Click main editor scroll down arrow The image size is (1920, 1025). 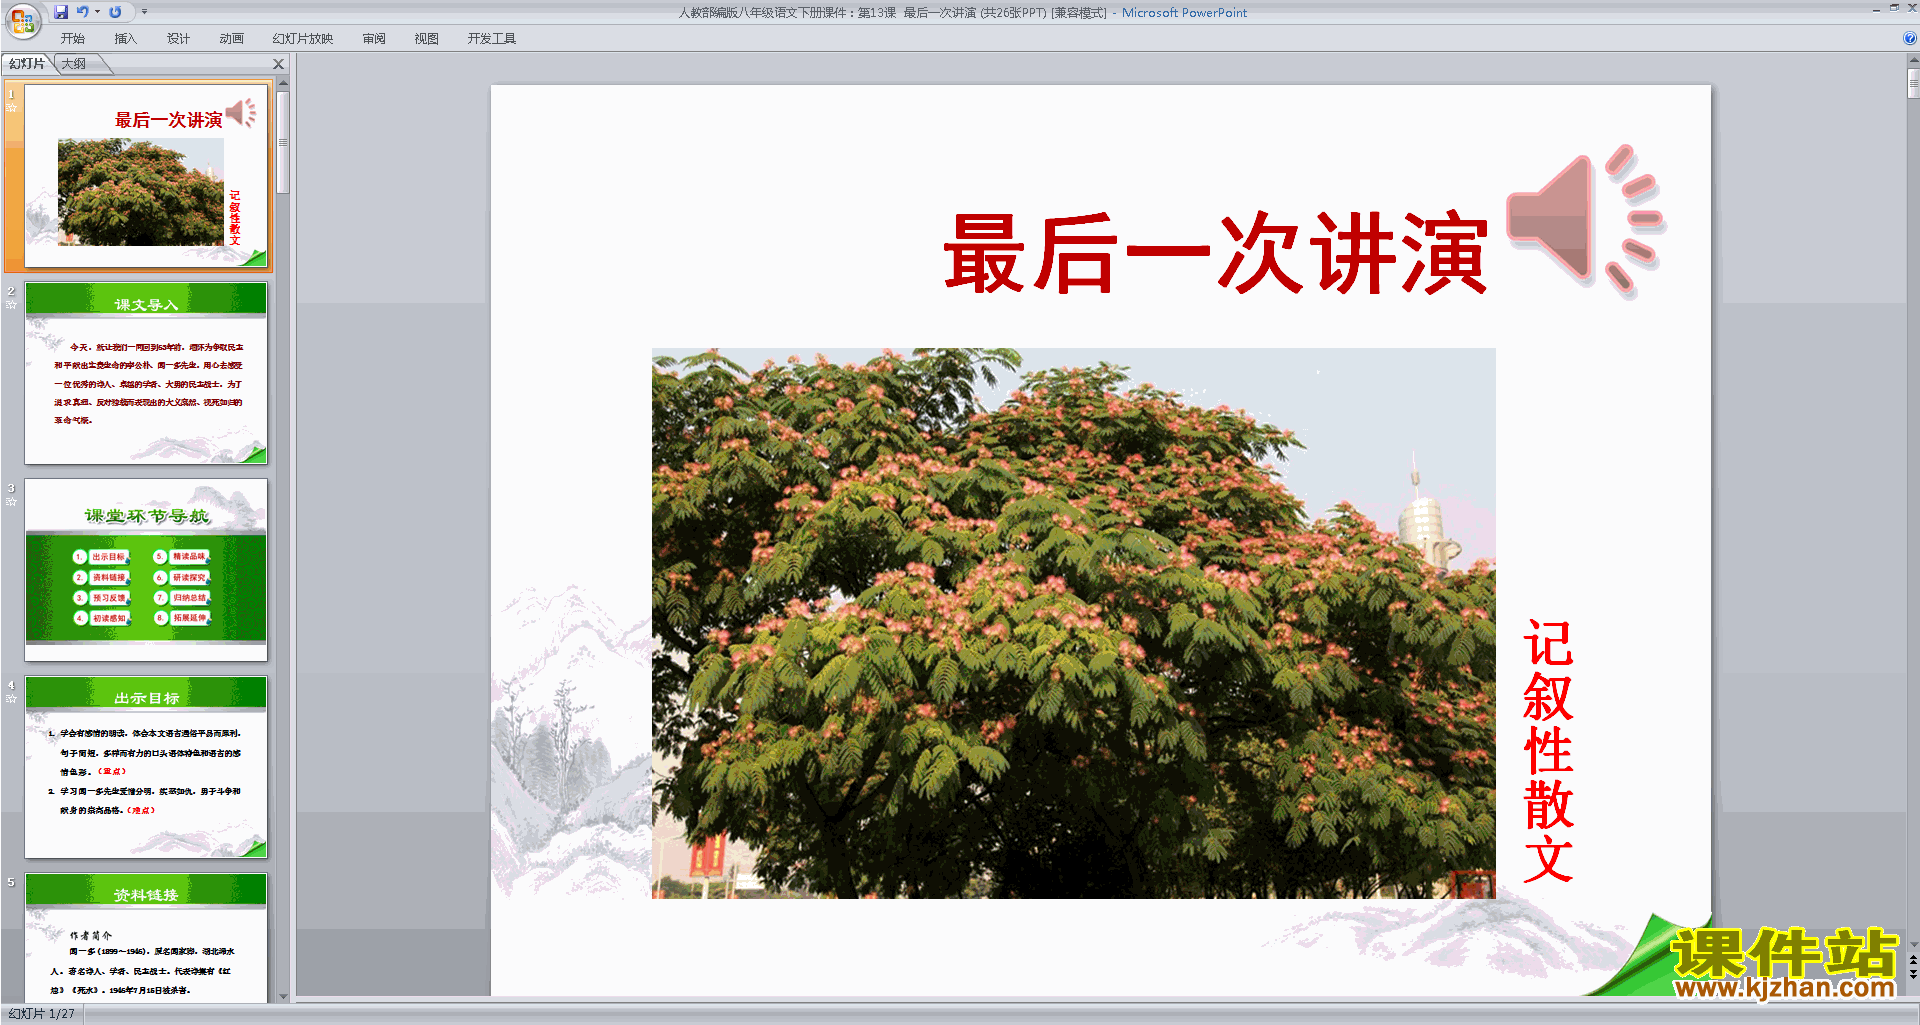tap(1913, 944)
